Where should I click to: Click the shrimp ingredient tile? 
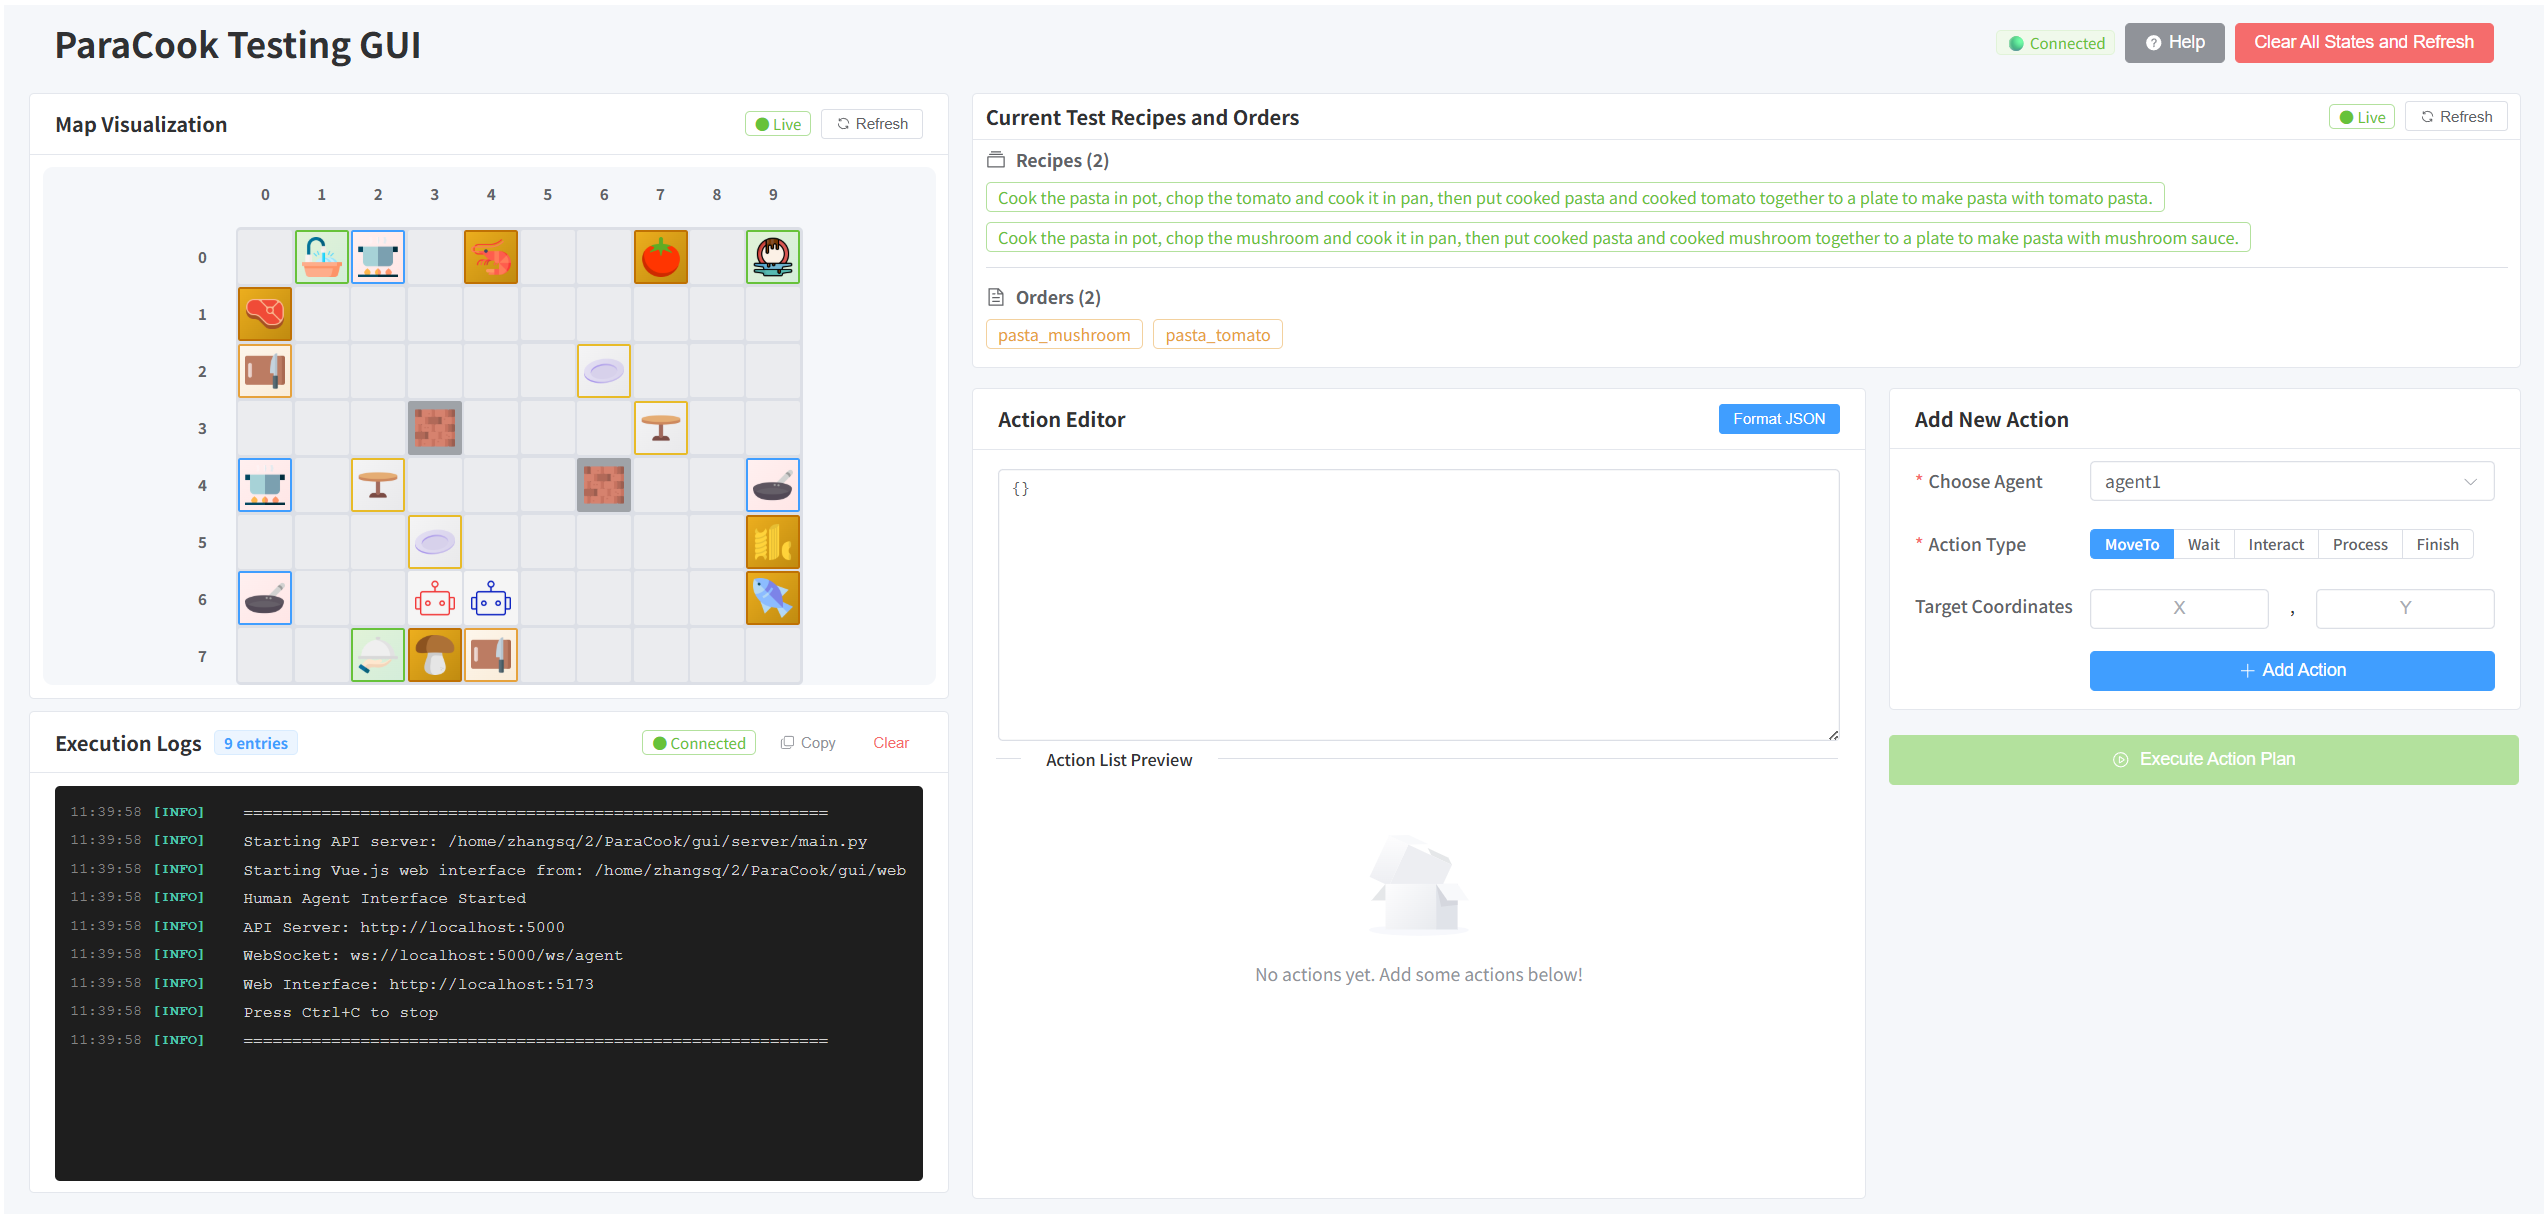pos(491,257)
